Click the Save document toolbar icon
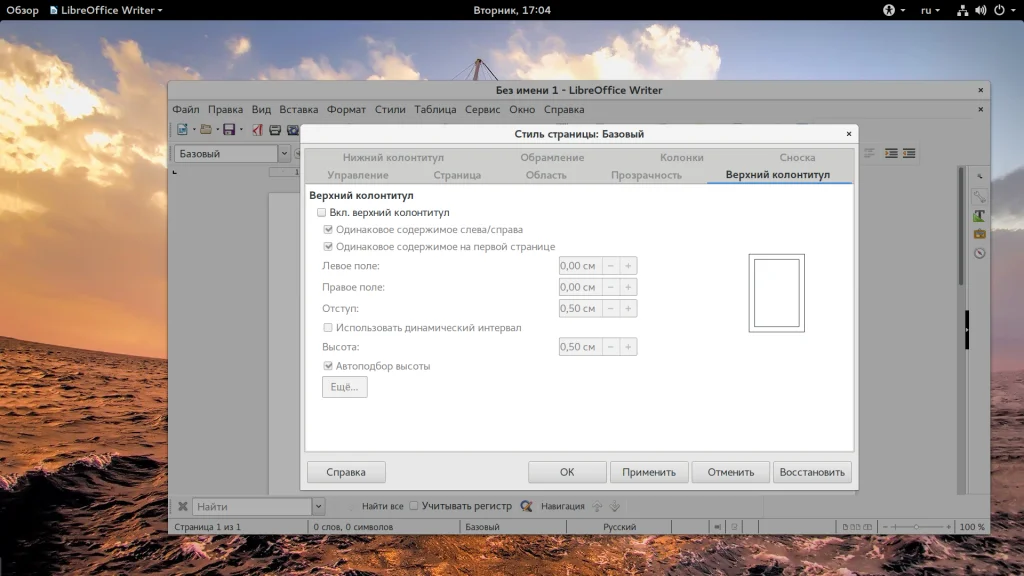 [x=229, y=130]
